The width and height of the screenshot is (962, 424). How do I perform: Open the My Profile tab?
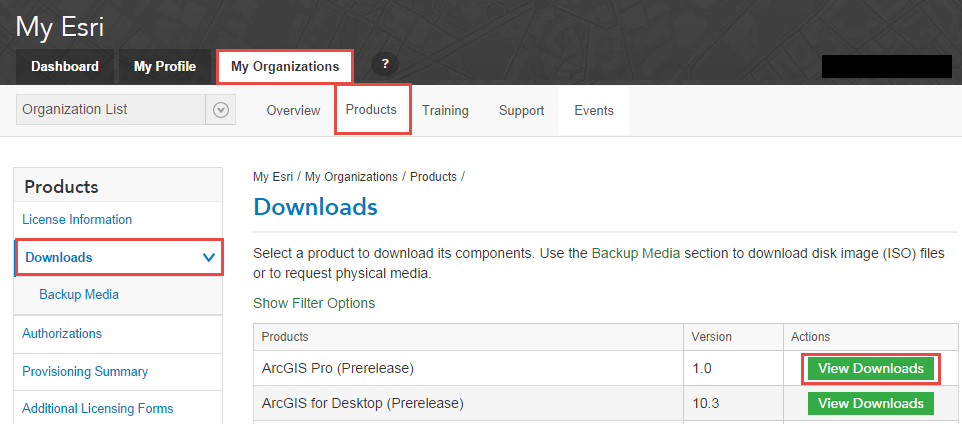165,67
